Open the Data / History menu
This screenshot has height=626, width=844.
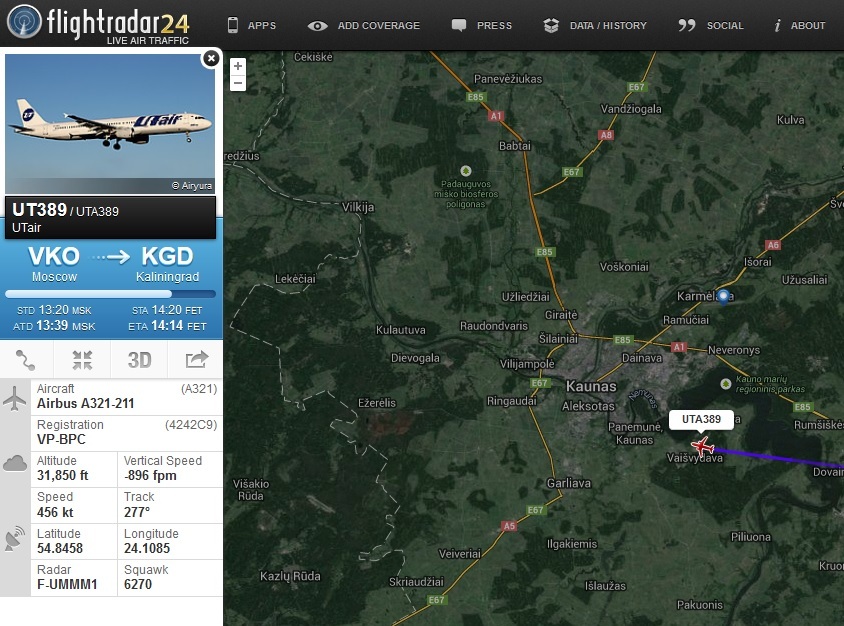[595, 25]
